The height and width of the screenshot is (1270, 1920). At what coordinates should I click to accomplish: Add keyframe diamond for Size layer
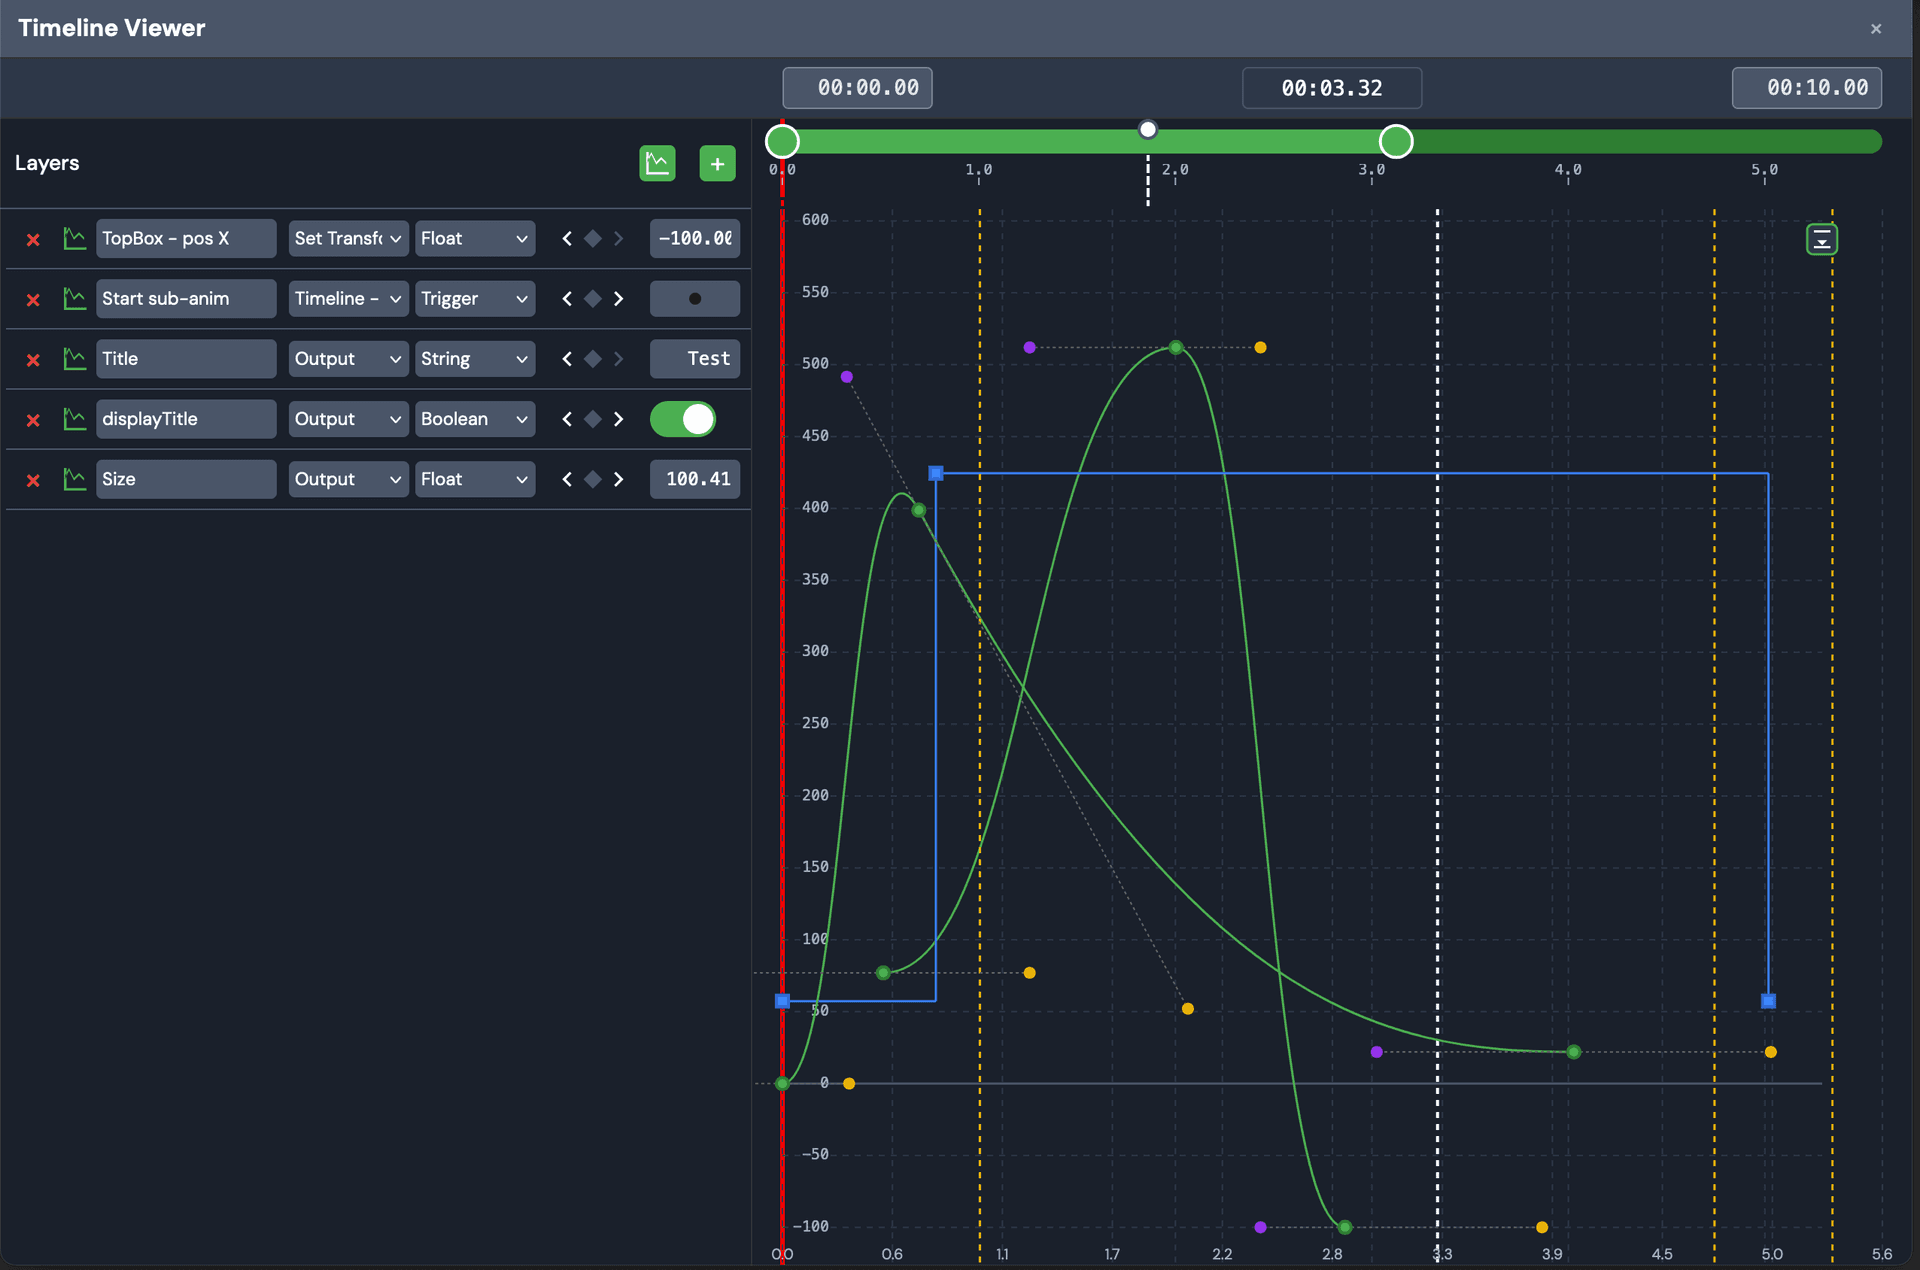point(593,478)
